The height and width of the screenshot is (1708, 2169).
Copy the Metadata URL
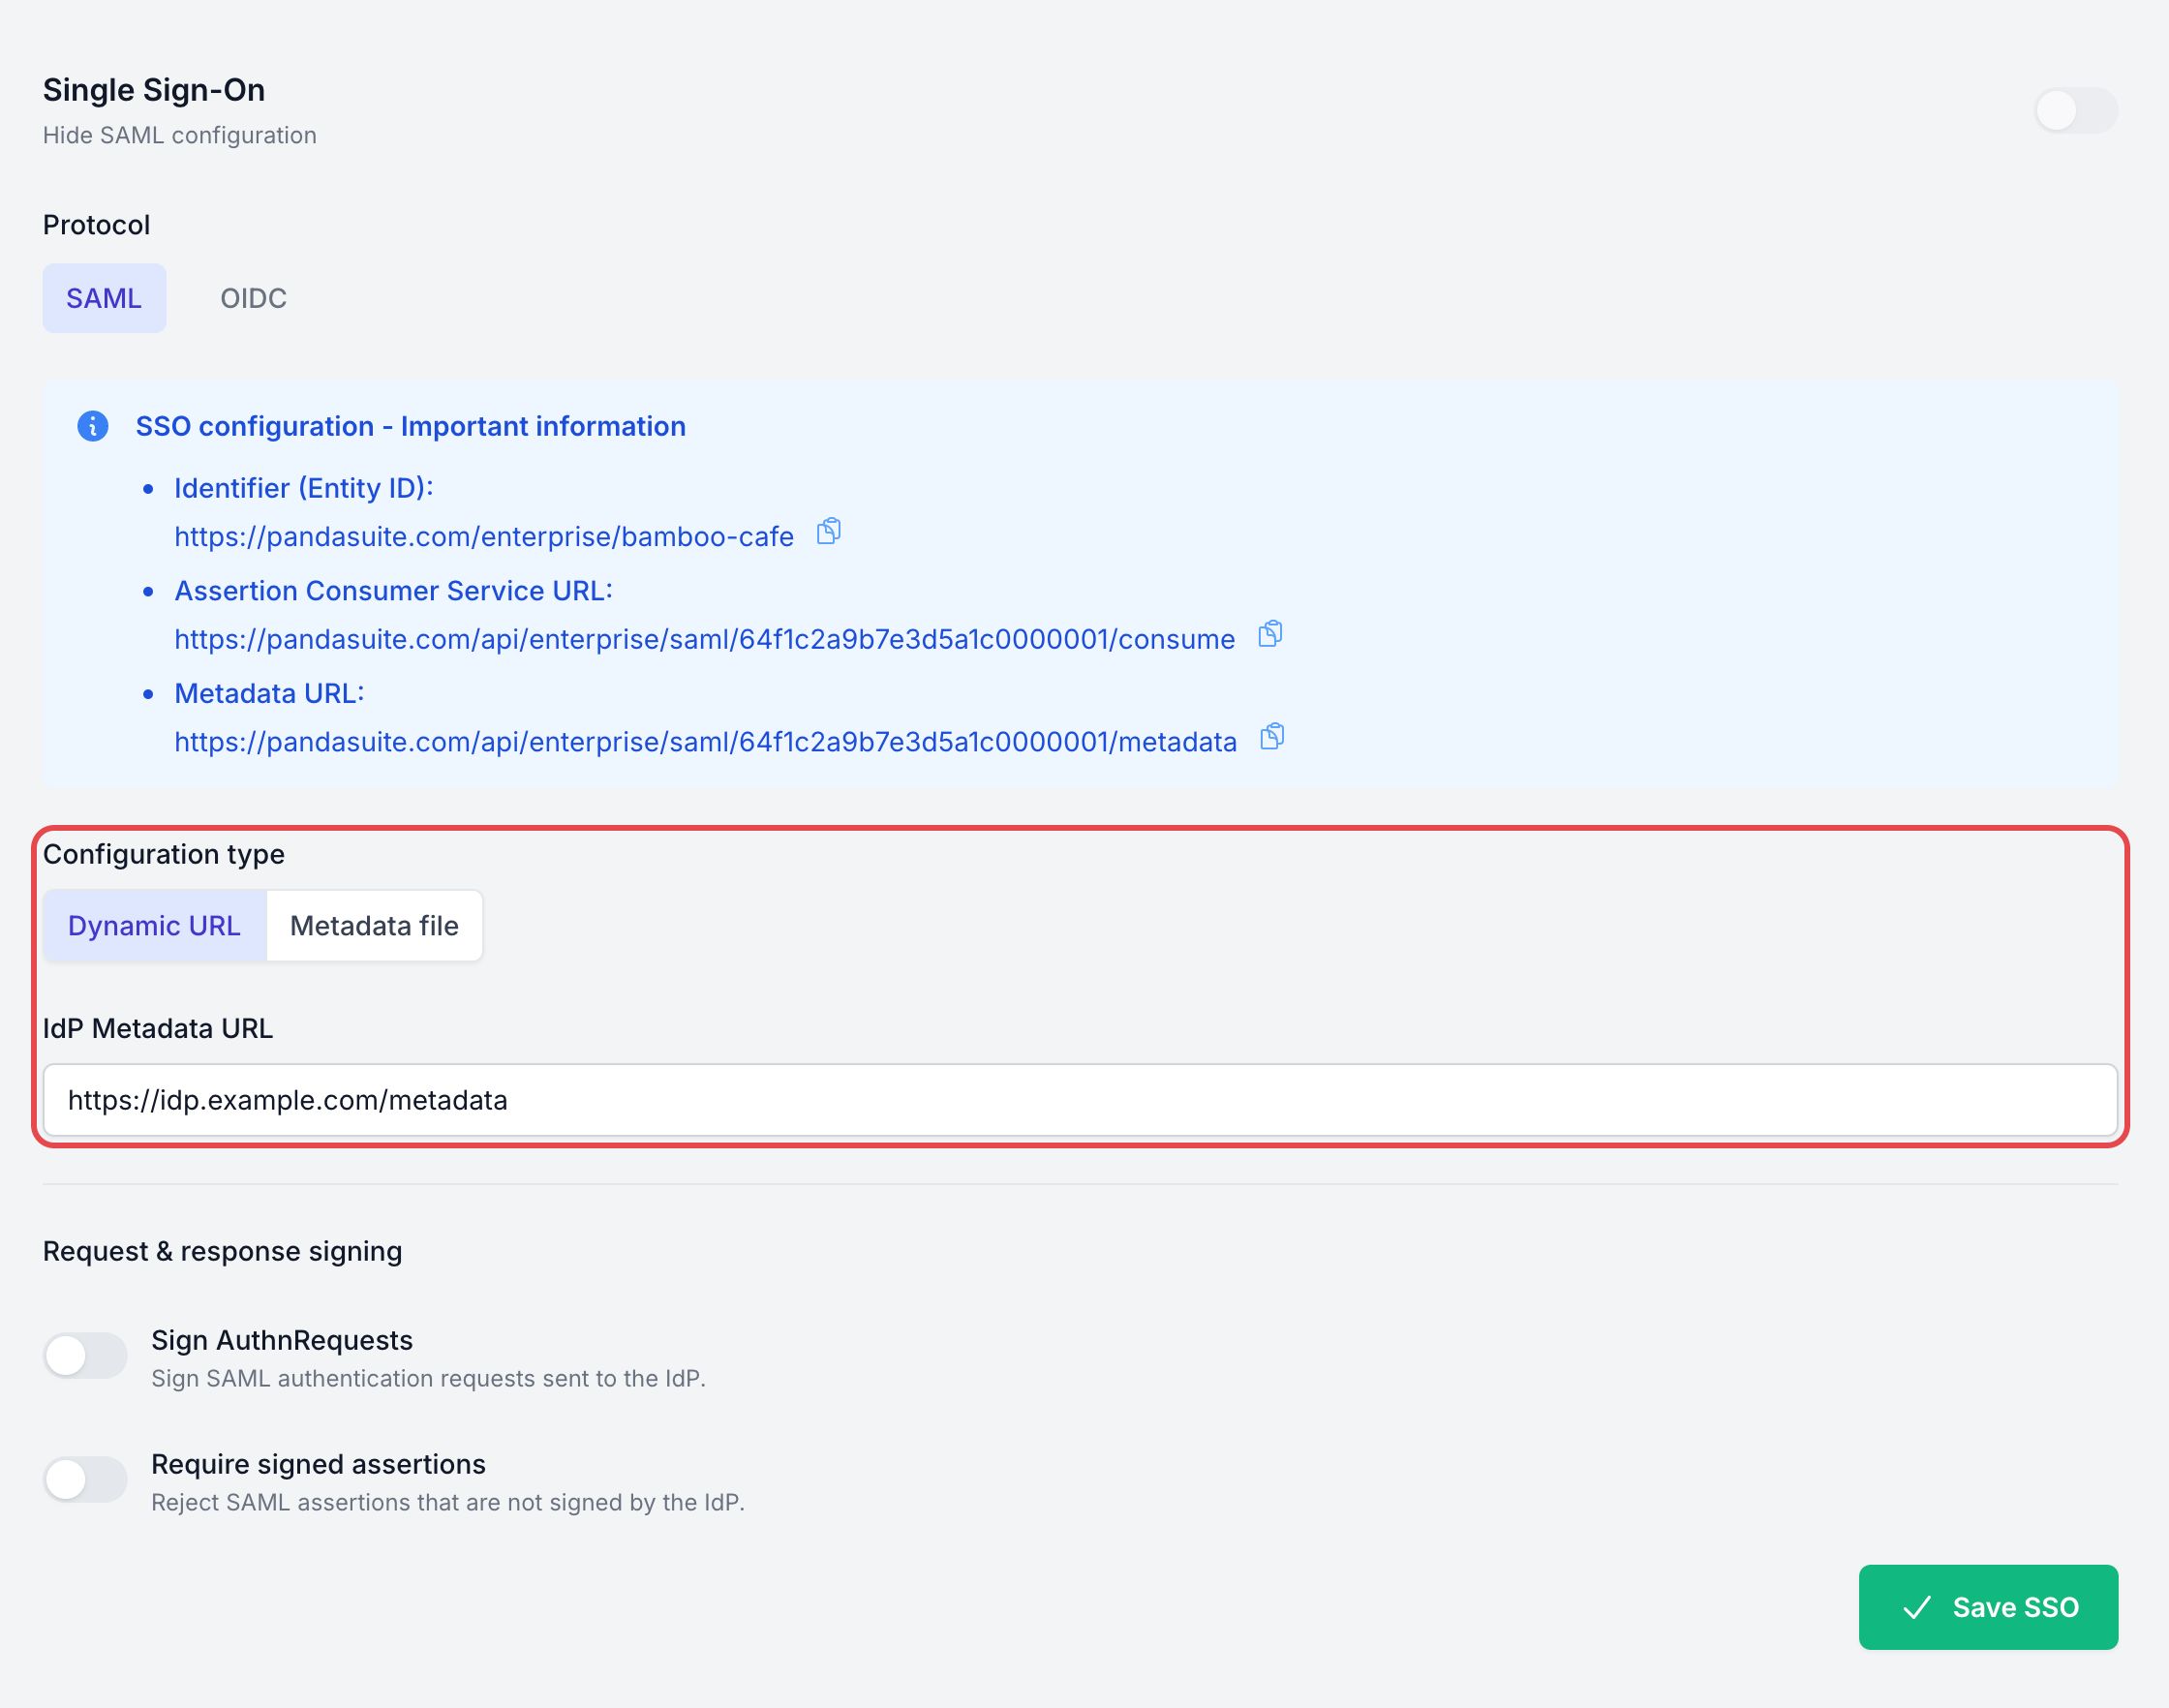tap(1272, 737)
